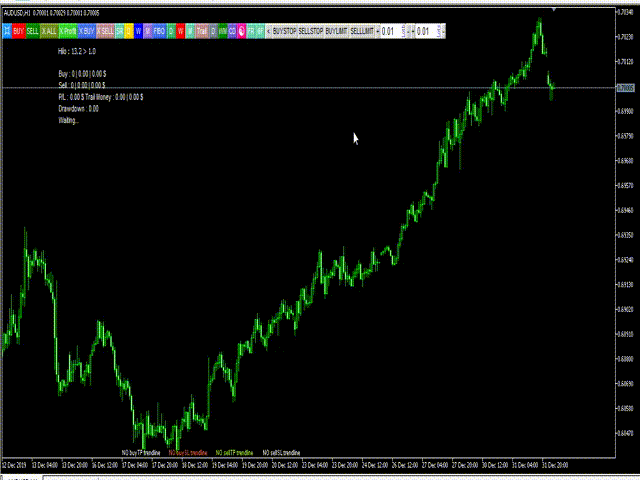
Task: Click the SELLSTOP button
Action: [x=311, y=31]
